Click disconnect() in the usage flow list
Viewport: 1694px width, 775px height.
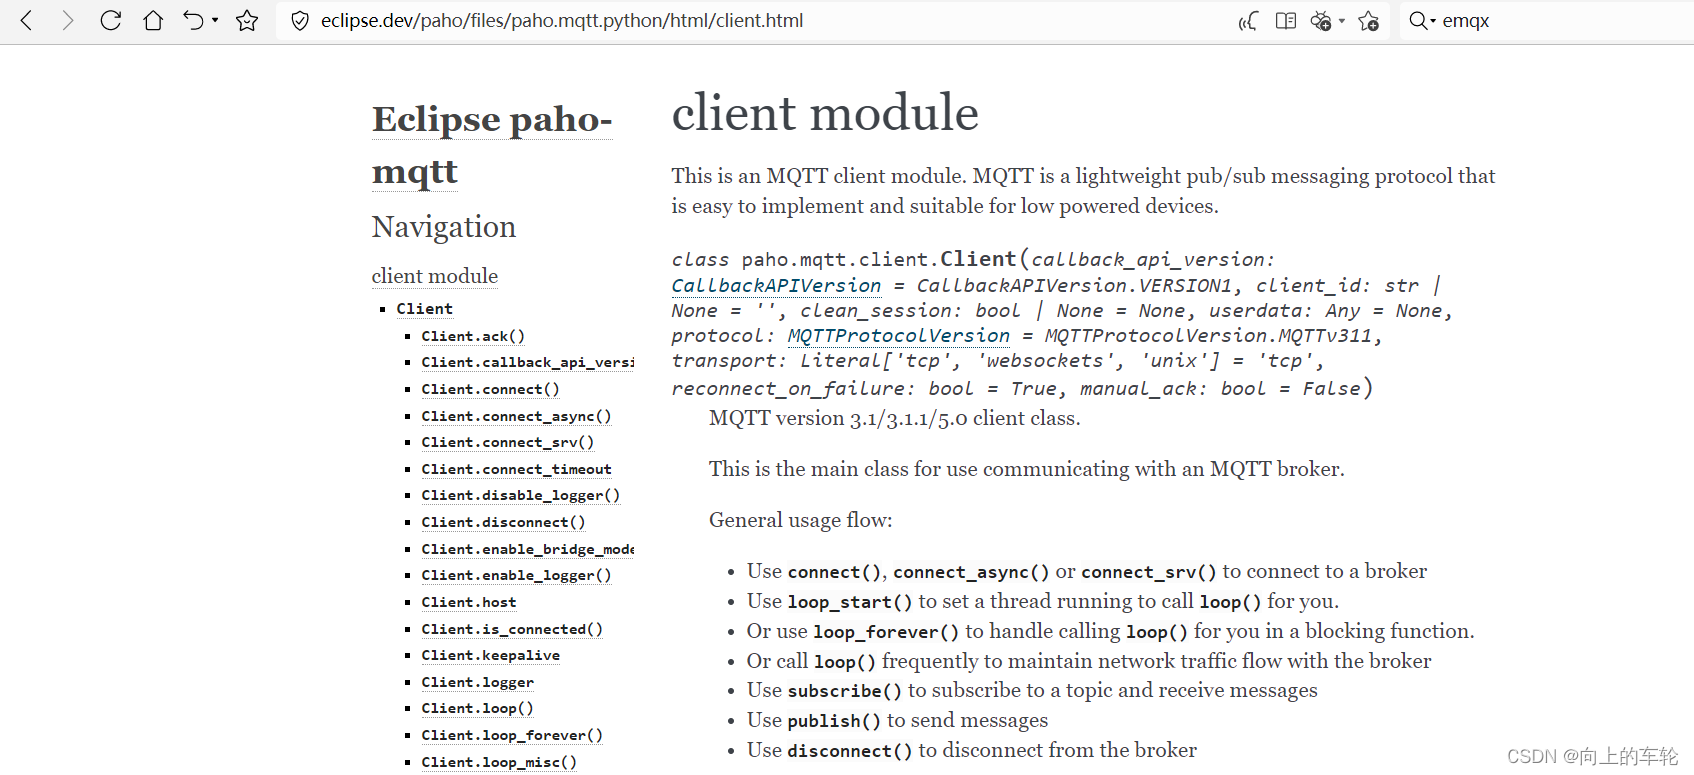[850, 751]
